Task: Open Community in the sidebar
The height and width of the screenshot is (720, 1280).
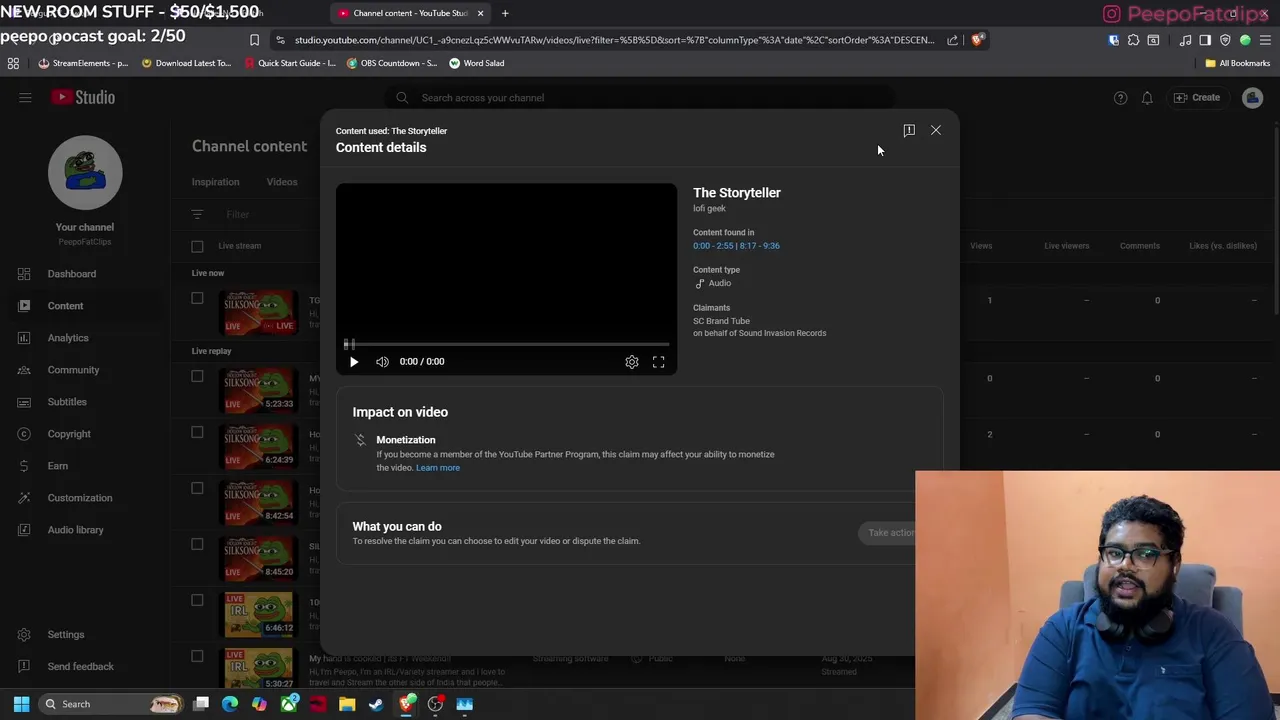Action: [73, 370]
